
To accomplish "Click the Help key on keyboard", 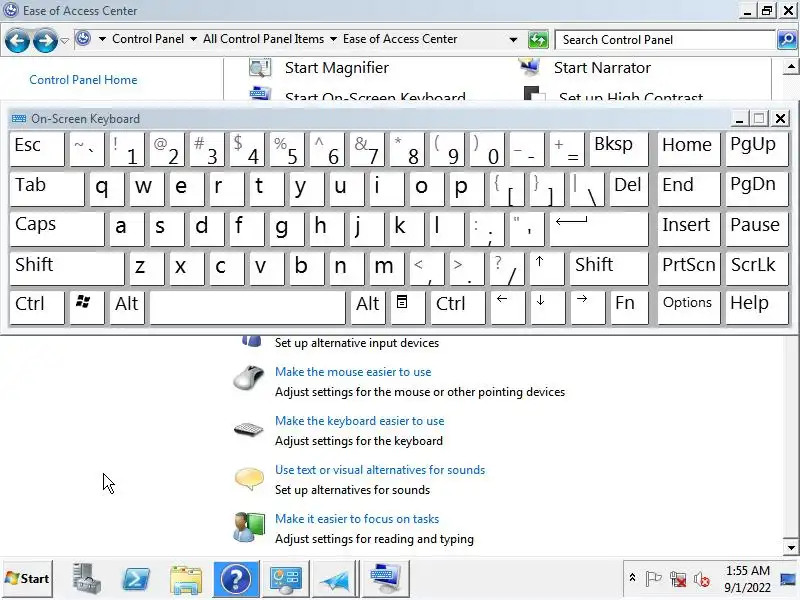I will click(x=756, y=307).
